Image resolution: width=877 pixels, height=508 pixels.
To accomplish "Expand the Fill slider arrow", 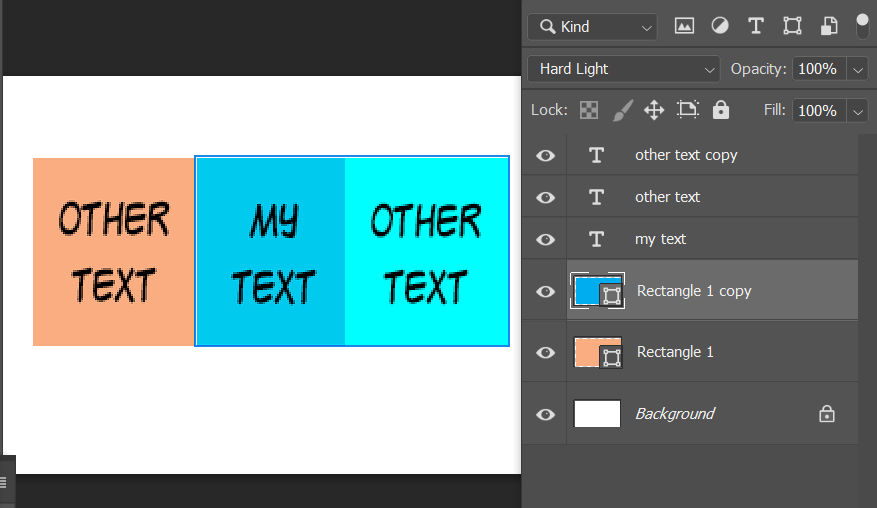I will pos(857,111).
